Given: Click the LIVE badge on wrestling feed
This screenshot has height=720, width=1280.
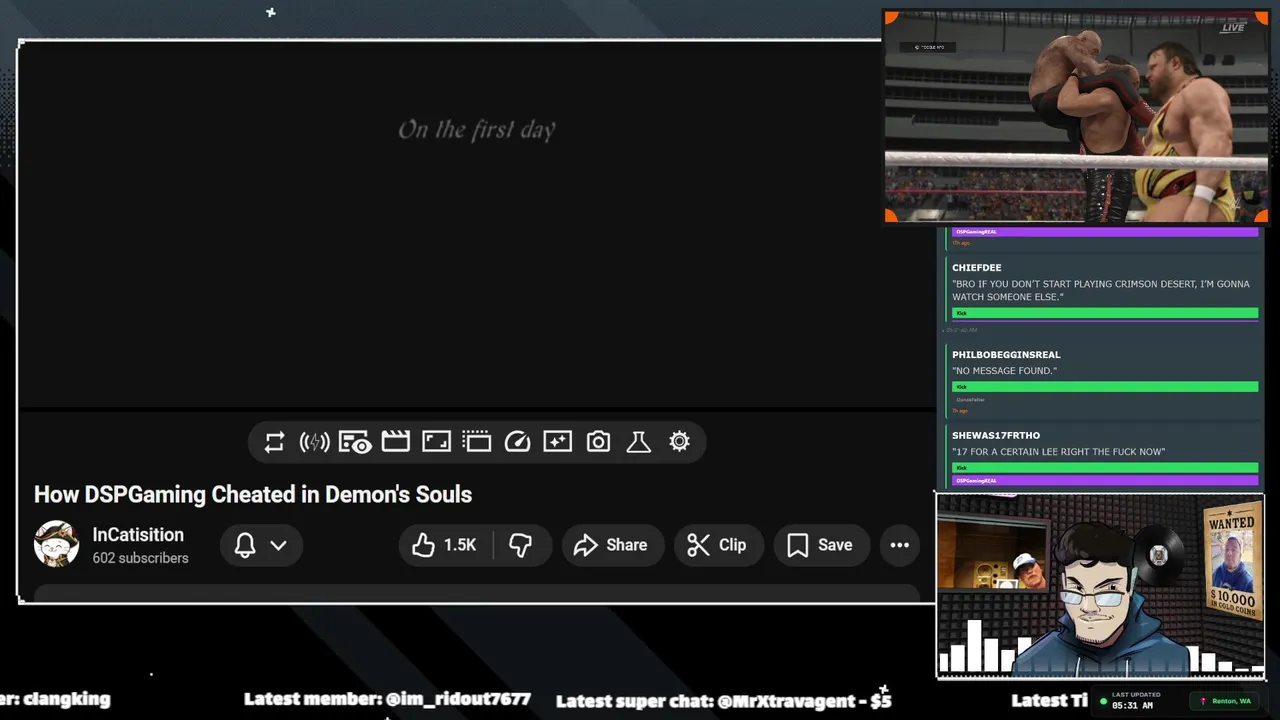Looking at the screenshot, I should (x=1233, y=28).
